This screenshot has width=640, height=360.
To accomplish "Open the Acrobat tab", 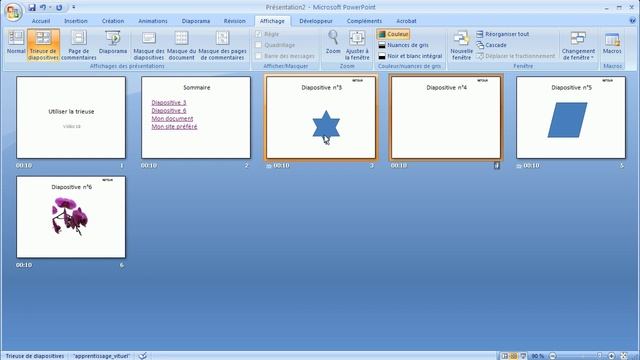I will [x=406, y=21].
